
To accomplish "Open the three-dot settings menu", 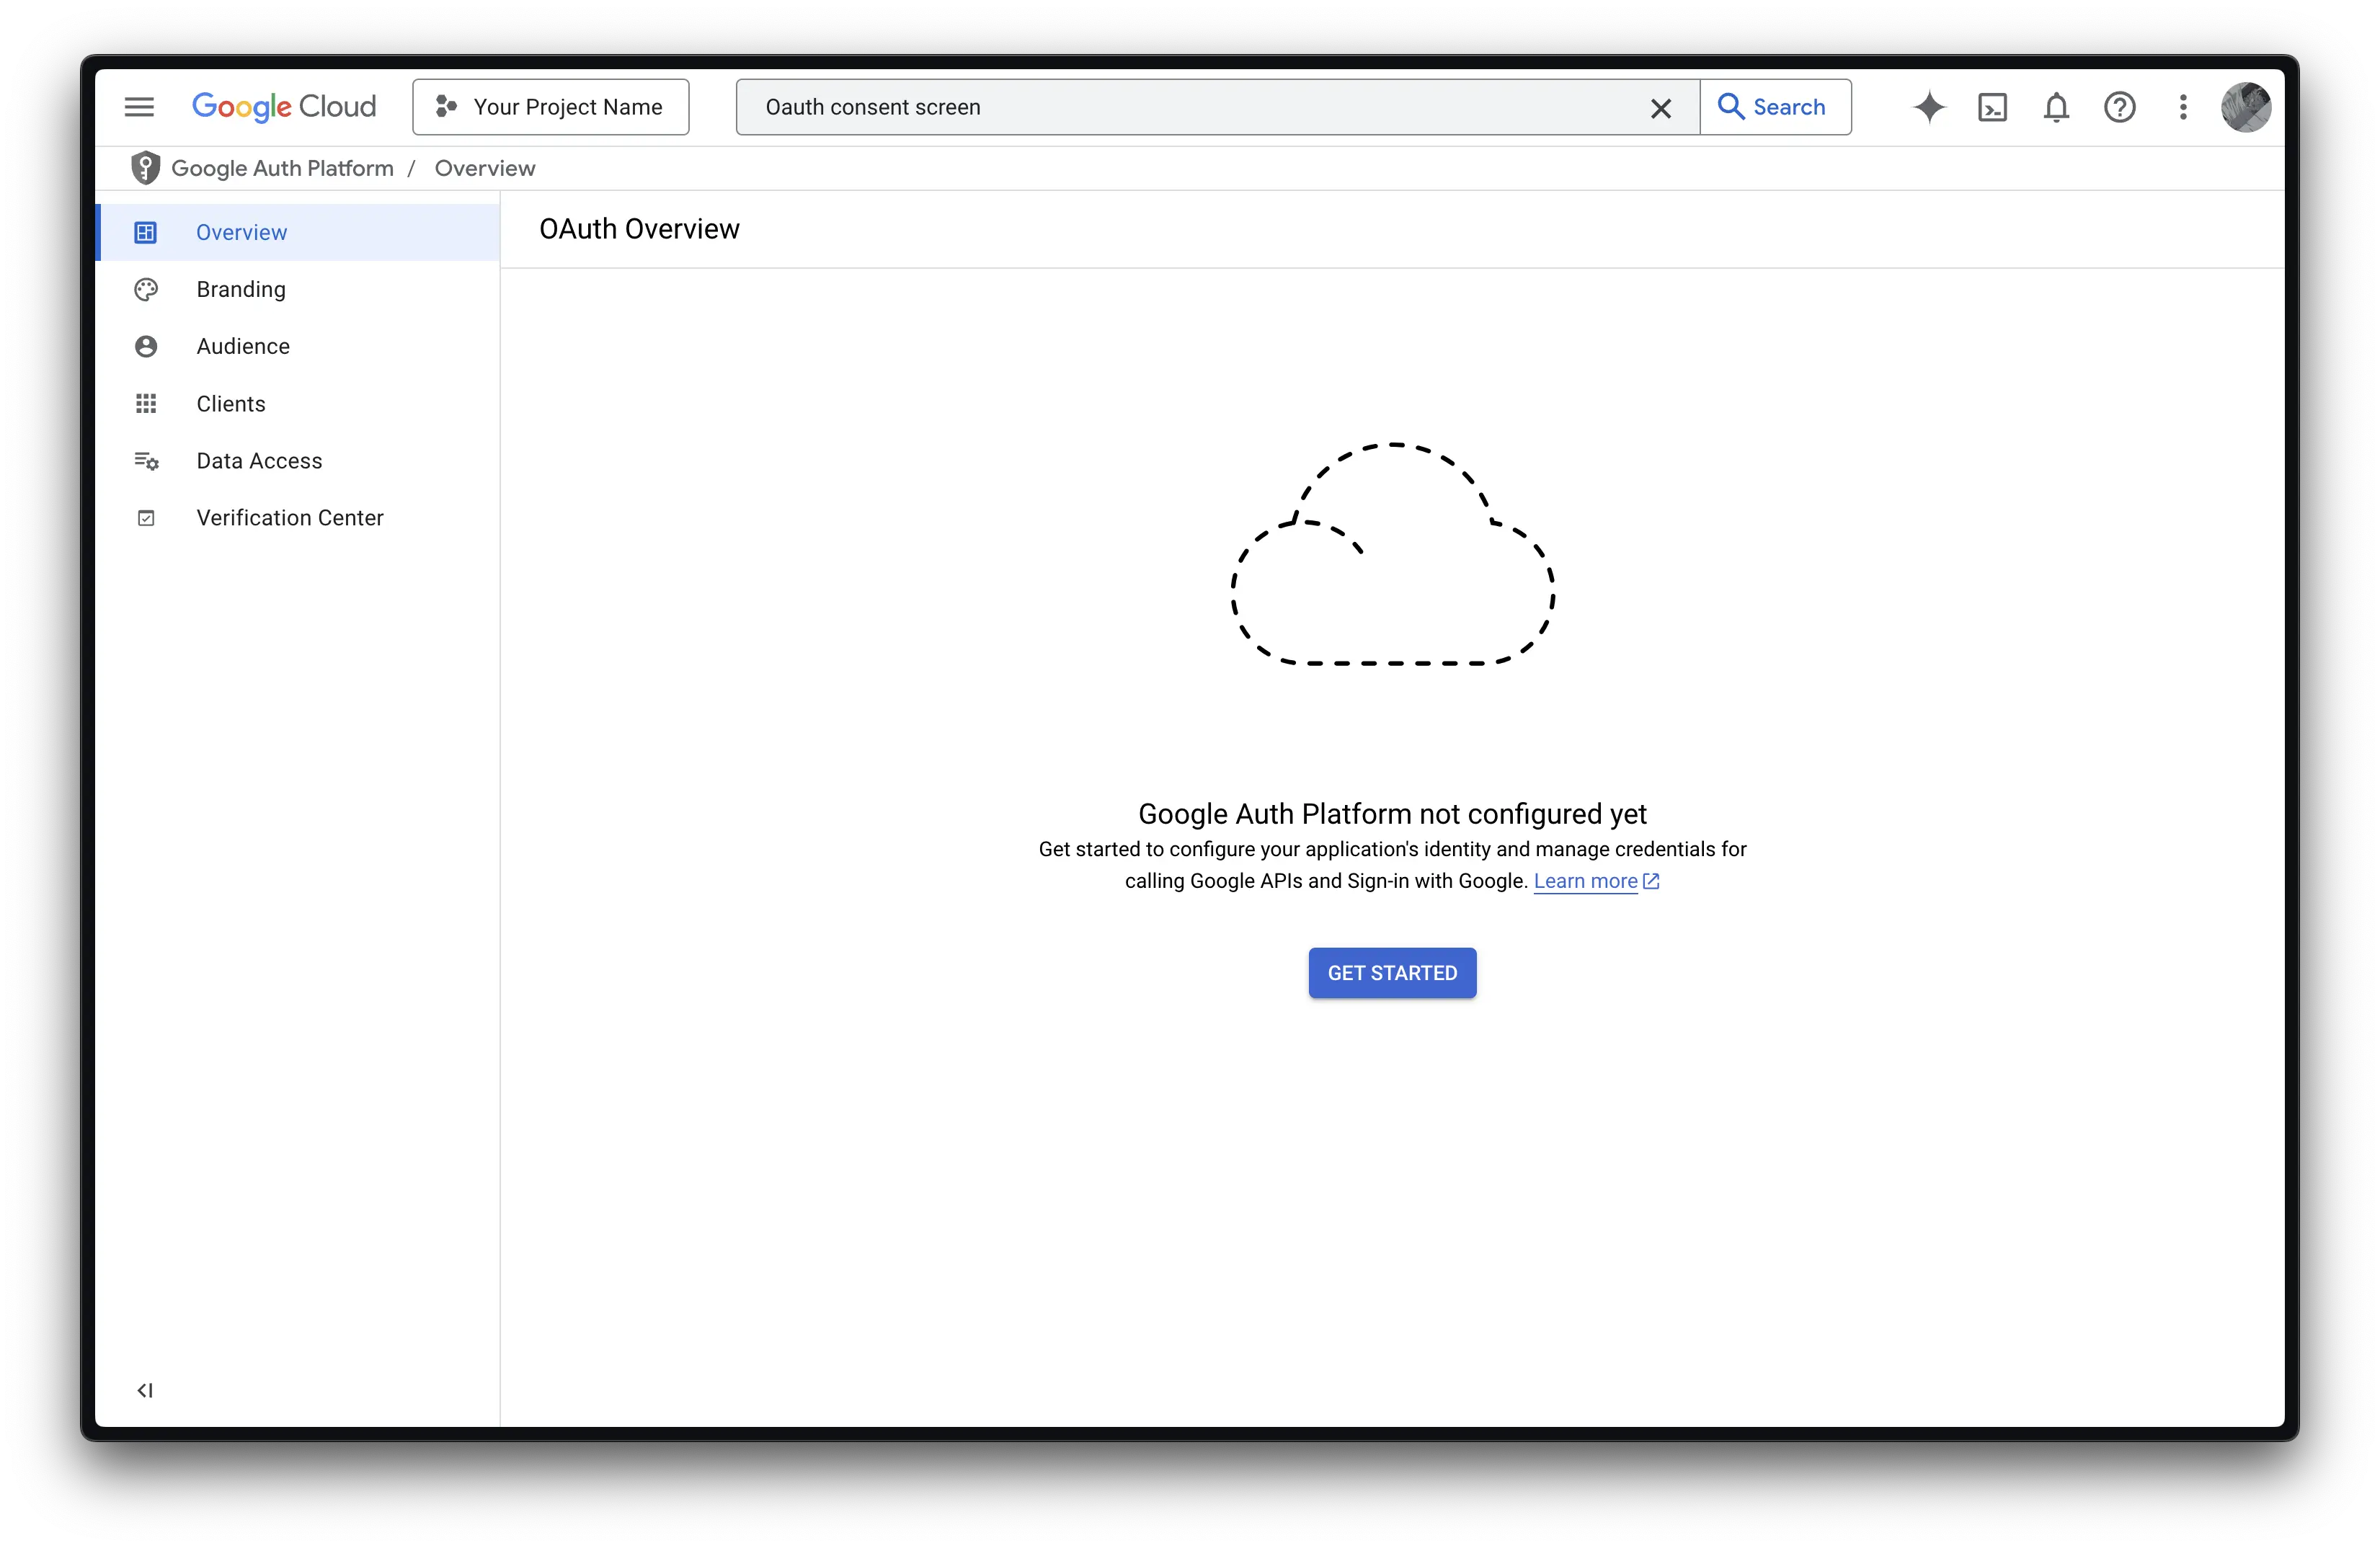I will point(2183,107).
